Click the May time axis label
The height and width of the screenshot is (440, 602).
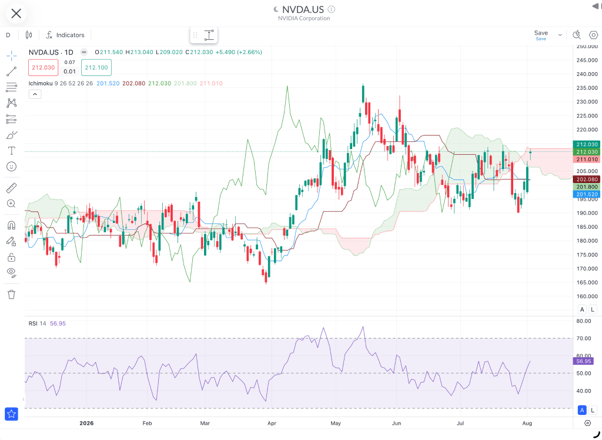[336, 423]
